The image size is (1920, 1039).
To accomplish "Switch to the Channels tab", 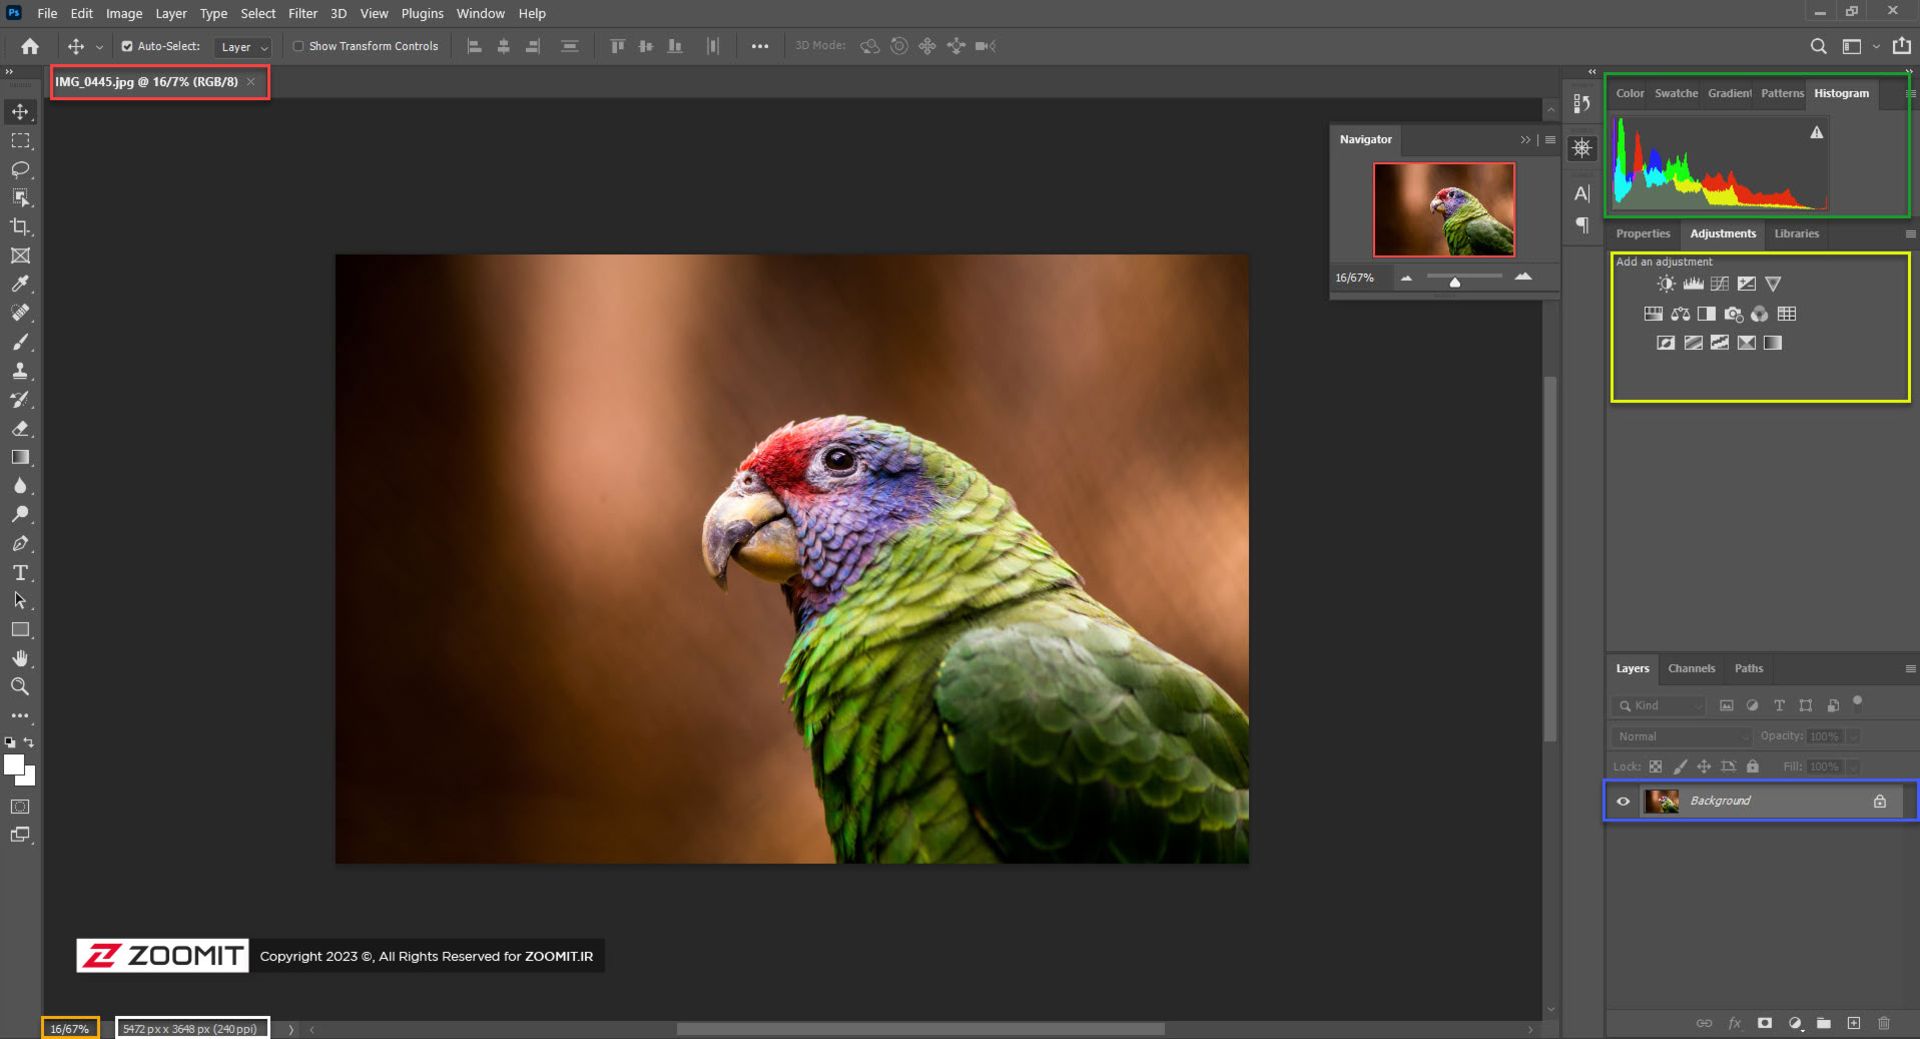I will tap(1691, 668).
